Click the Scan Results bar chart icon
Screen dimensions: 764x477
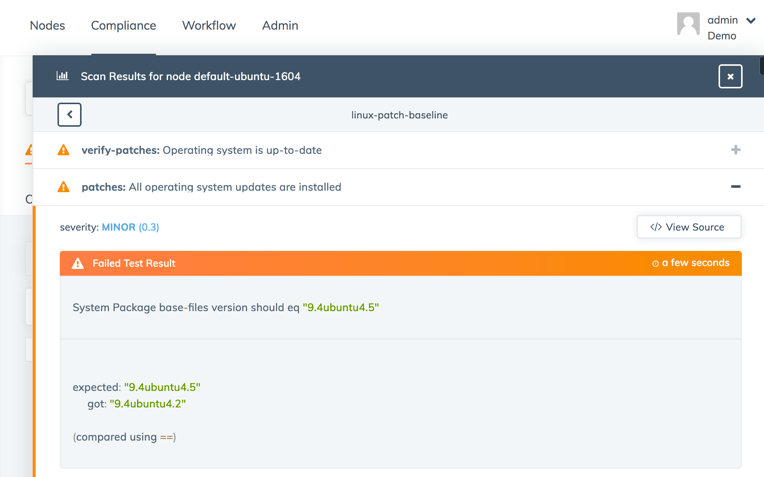(63, 76)
